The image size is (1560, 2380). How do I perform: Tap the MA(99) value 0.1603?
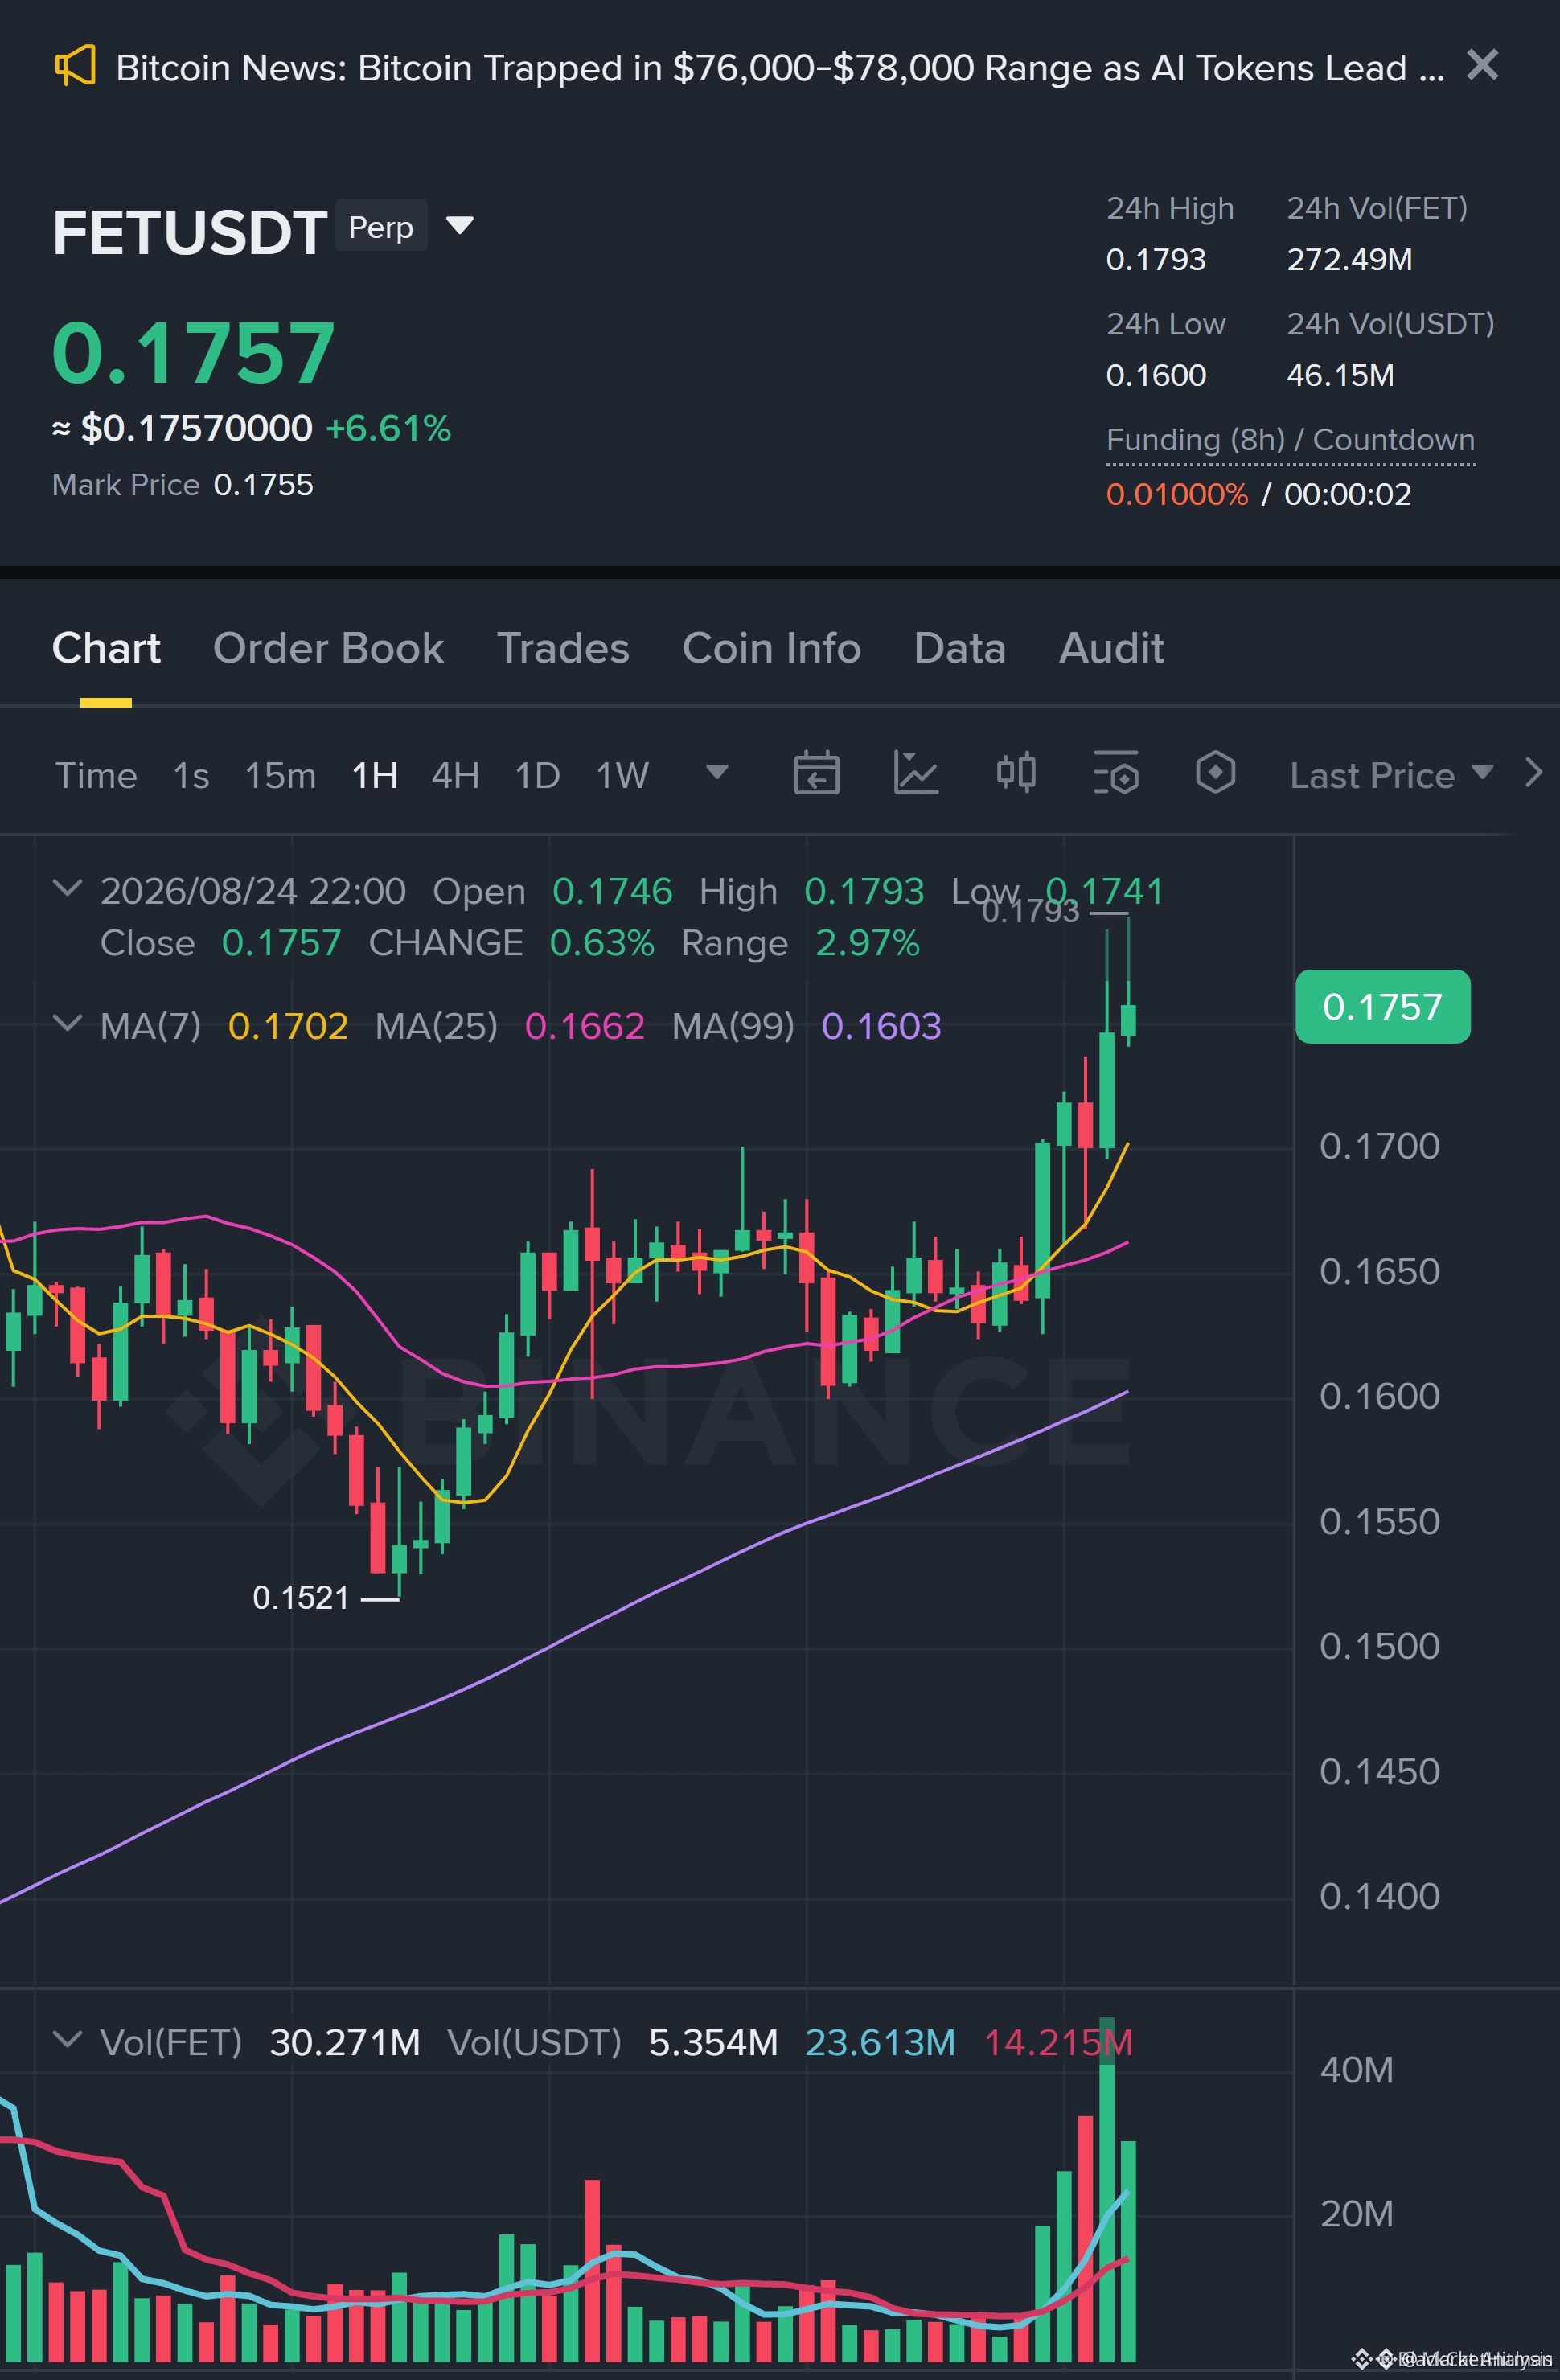point(881,1026)
